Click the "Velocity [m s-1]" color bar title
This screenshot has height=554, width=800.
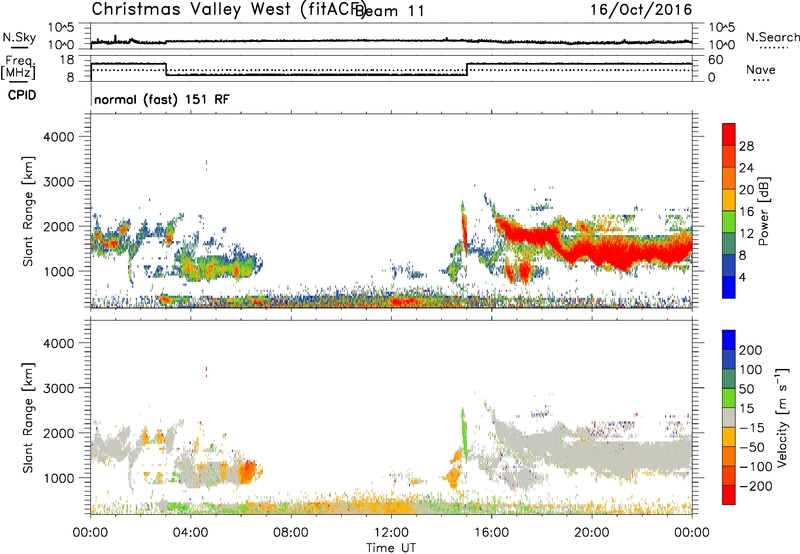[782, 417]
